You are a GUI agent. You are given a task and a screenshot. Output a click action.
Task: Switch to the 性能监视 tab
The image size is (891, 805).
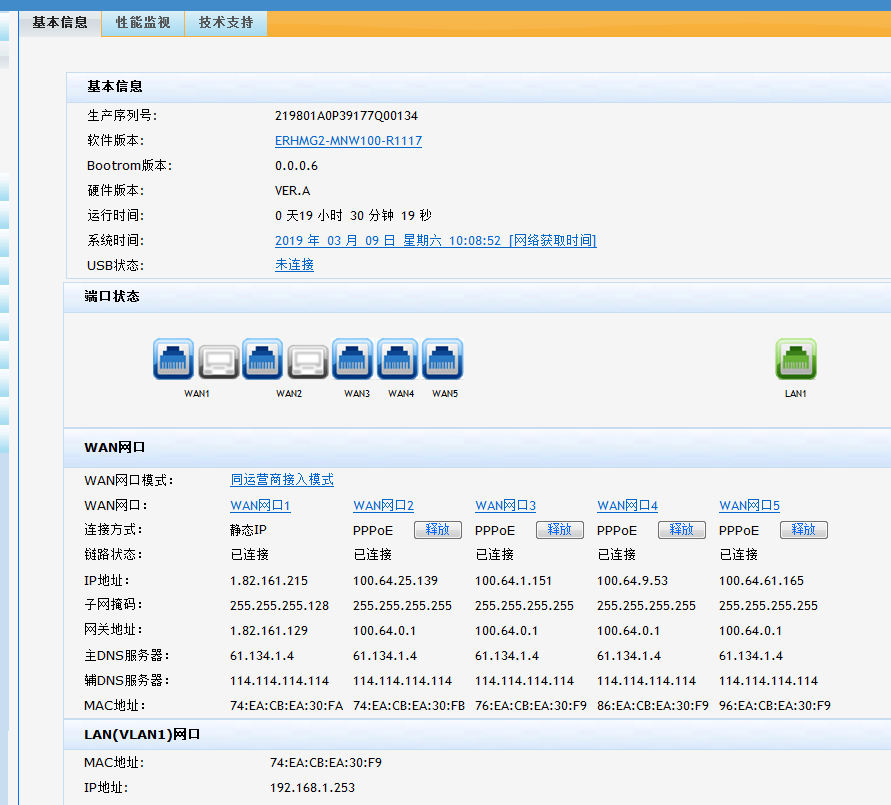(143, 22)
